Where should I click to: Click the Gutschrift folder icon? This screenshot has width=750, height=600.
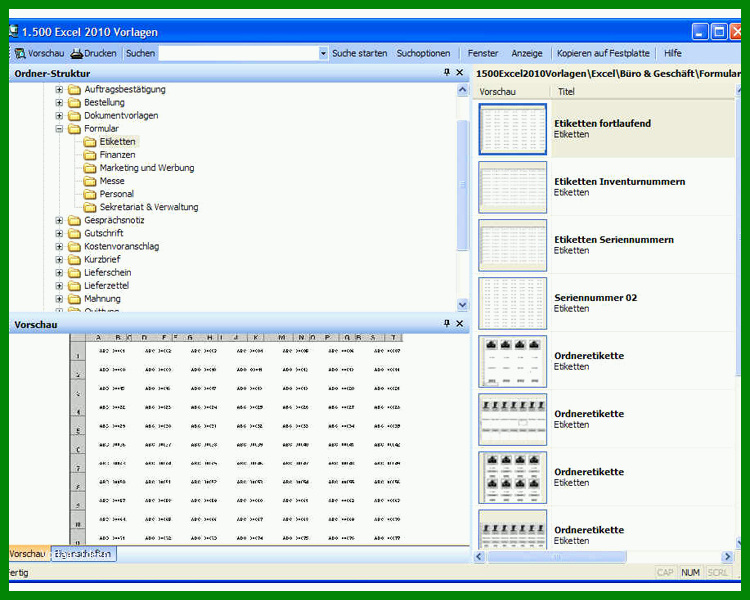coord(74,233)
